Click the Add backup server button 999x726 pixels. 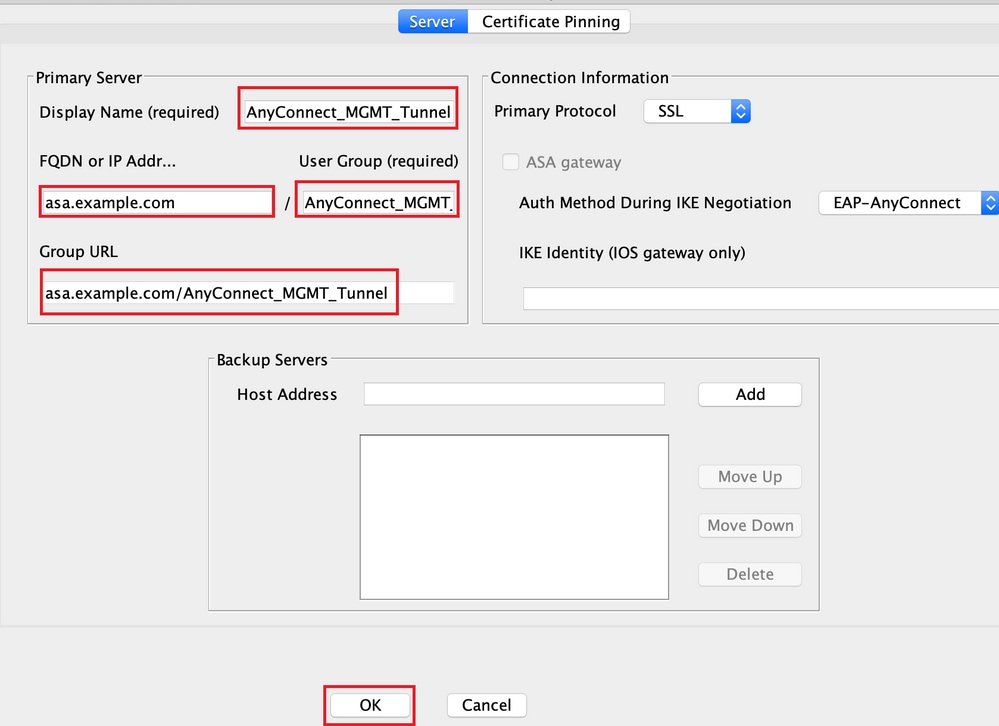(750, 394)
